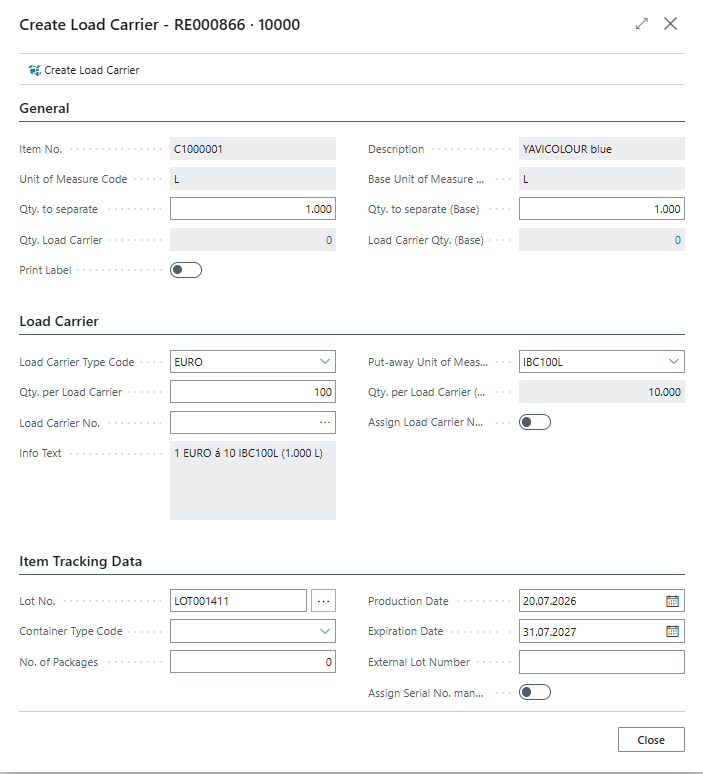The image size is (703, 774).
Task: Open Expiration Date calendar picker
Action: [672, 631]
